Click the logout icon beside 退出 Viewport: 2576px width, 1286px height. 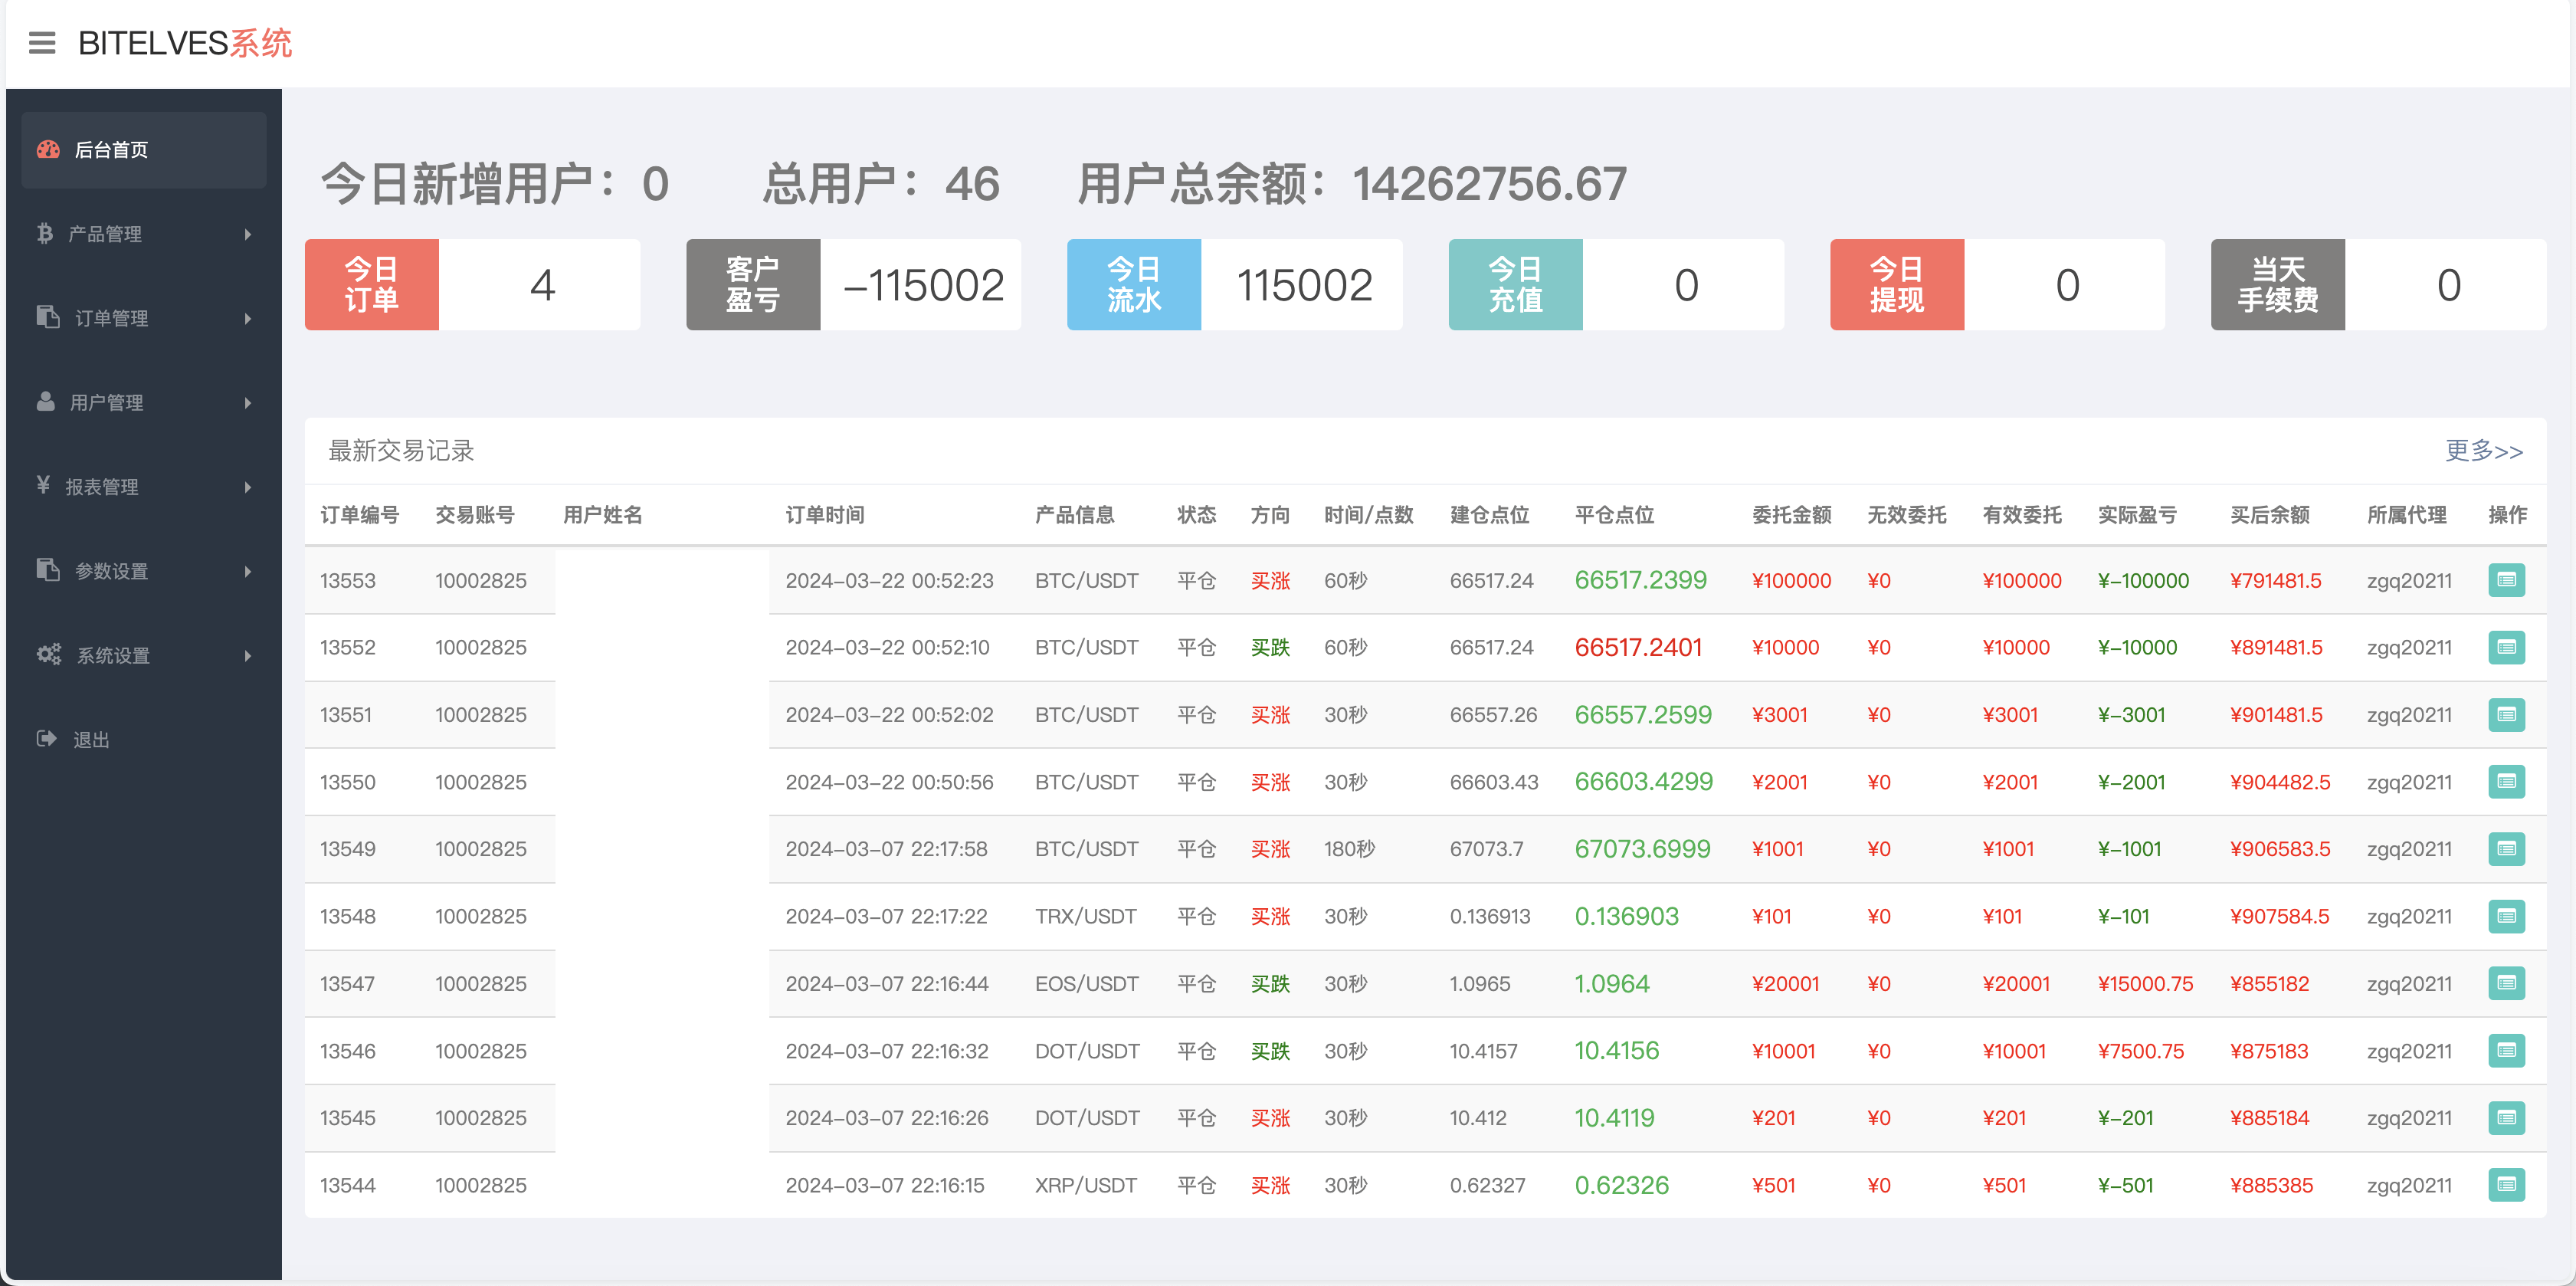click(46, 739)
